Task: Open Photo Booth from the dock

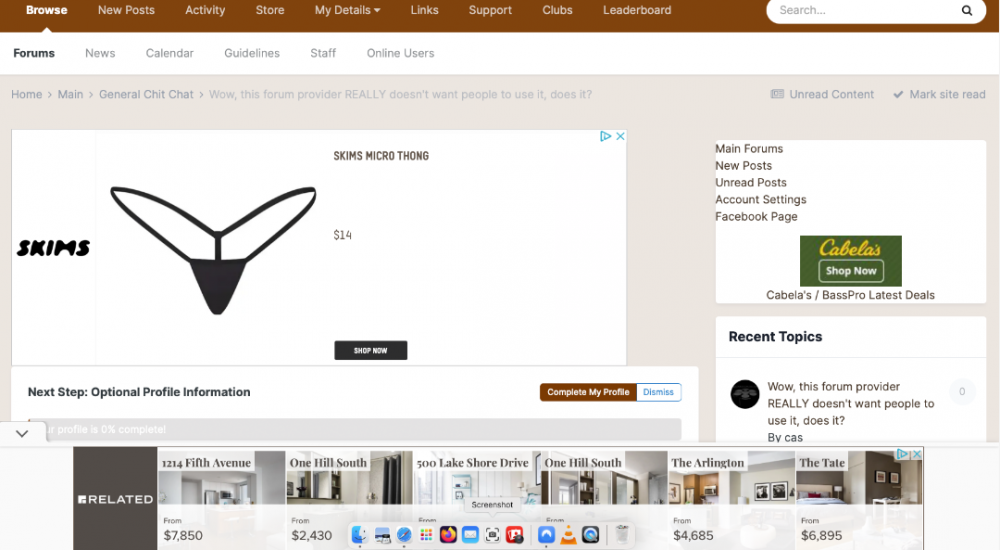Action: point(515,535)
